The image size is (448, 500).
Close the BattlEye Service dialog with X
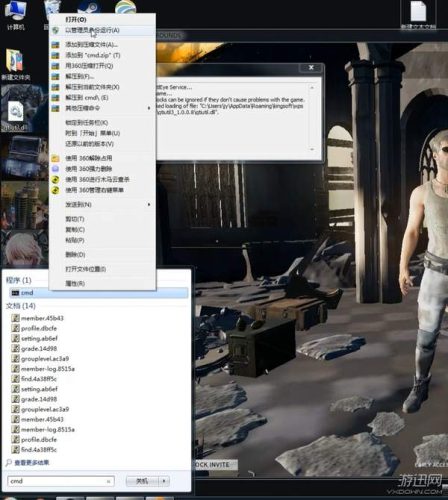[x=311, y=68]
